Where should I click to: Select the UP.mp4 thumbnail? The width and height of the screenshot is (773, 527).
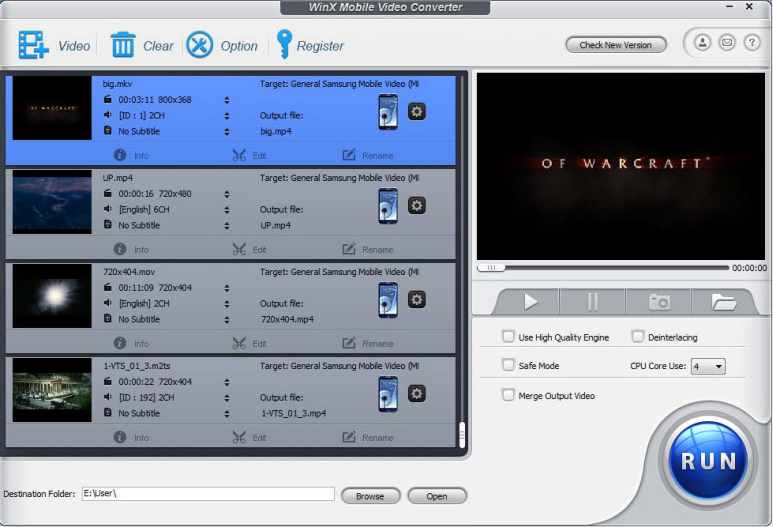coord(52,202)
